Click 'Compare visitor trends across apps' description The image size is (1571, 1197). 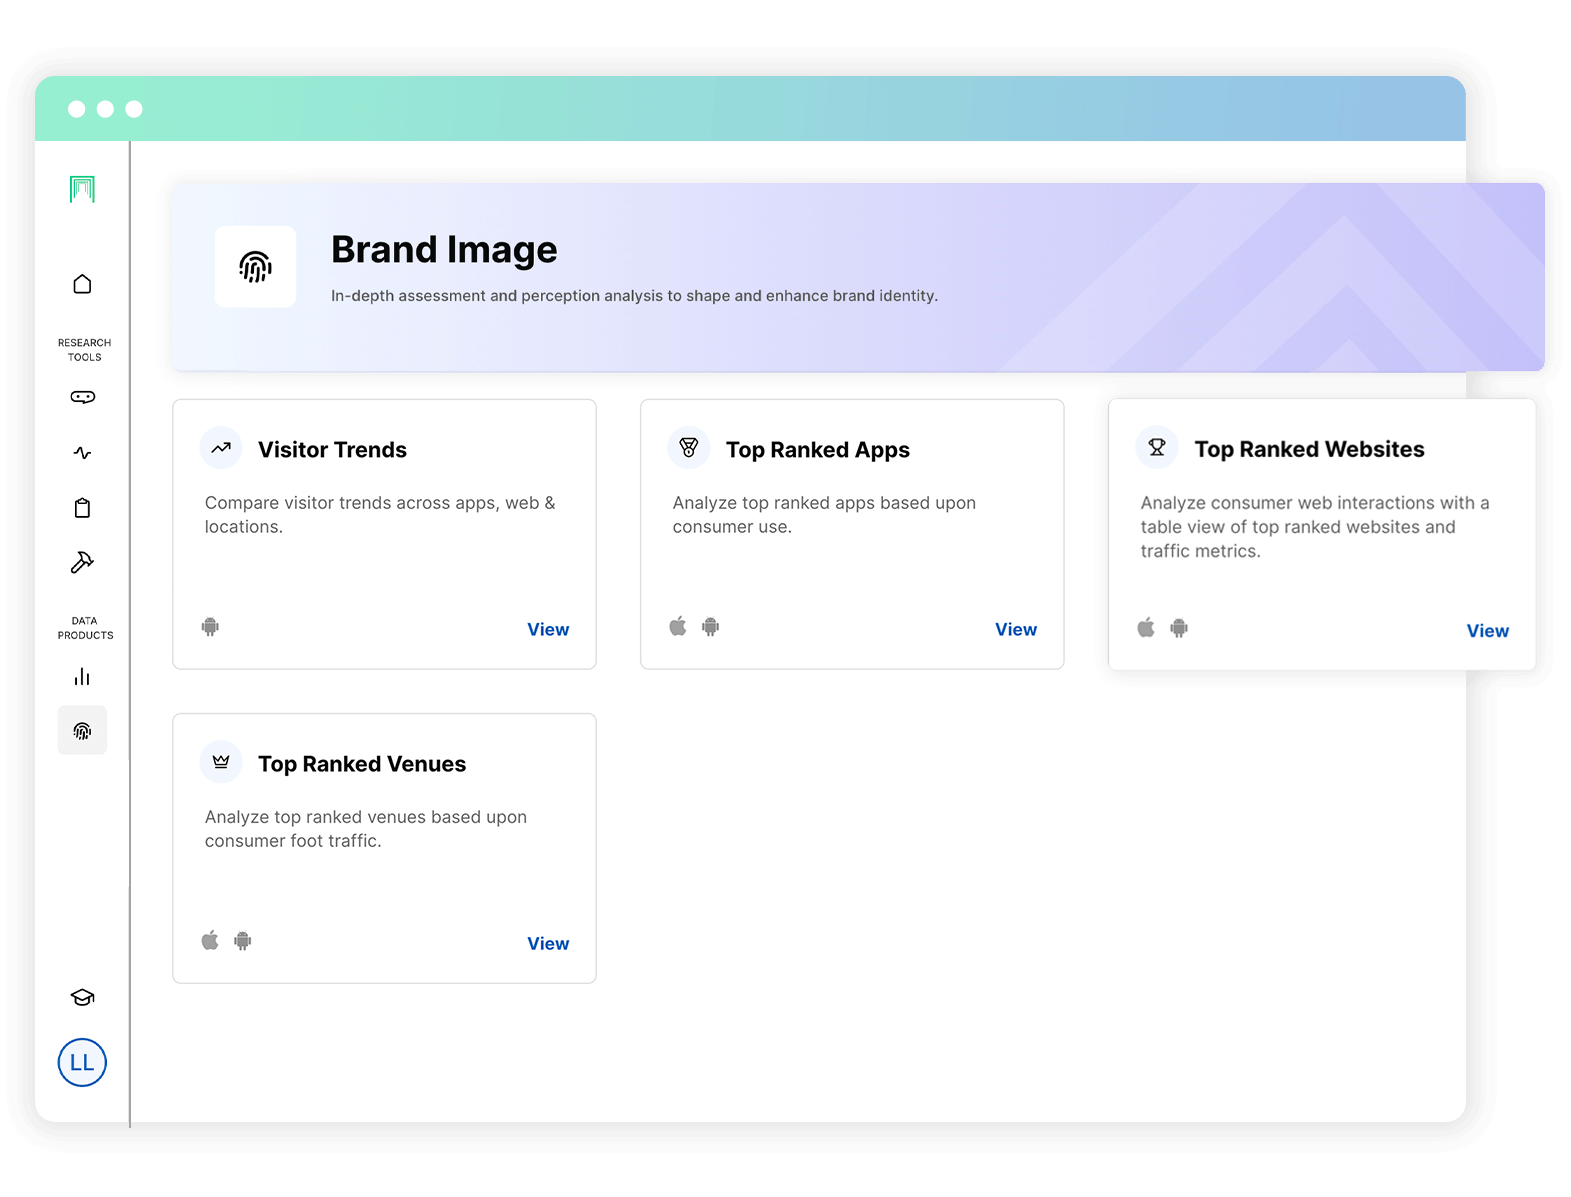point(380,515)
